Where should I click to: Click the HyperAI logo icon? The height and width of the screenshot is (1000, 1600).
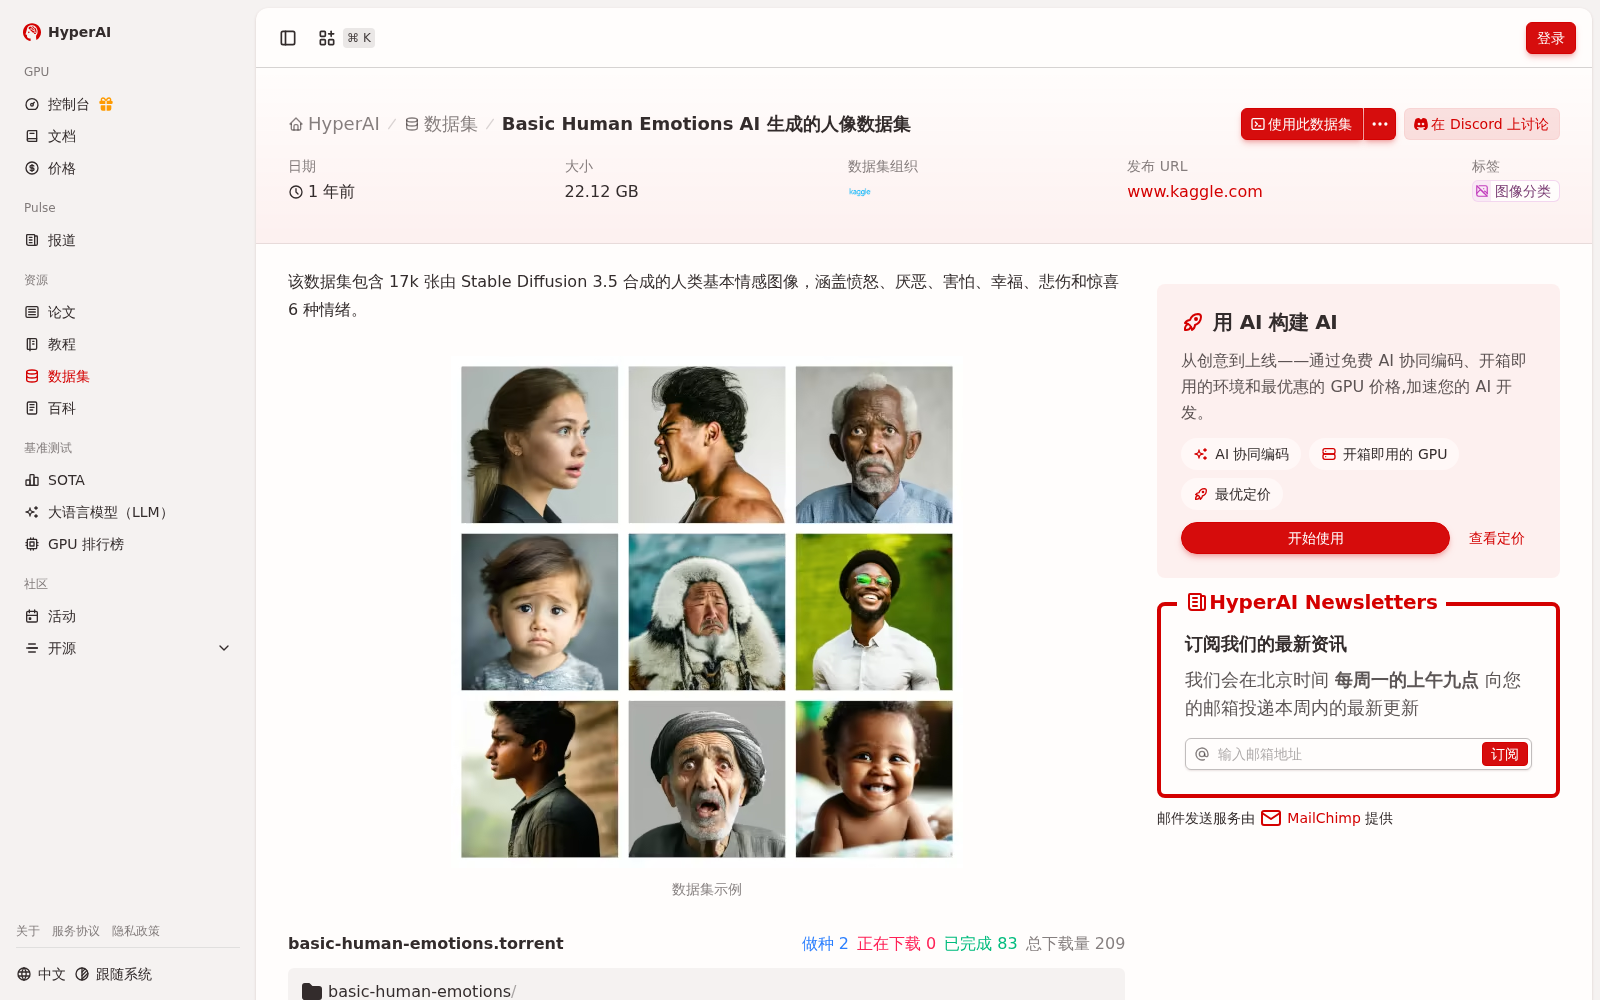32,32
